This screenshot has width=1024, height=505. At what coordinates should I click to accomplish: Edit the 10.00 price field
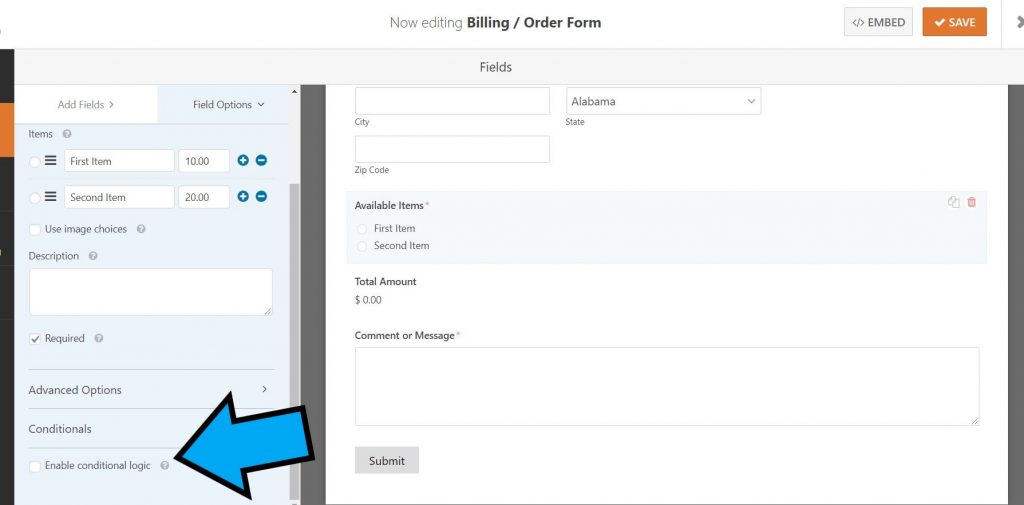(x=204, y=161)
